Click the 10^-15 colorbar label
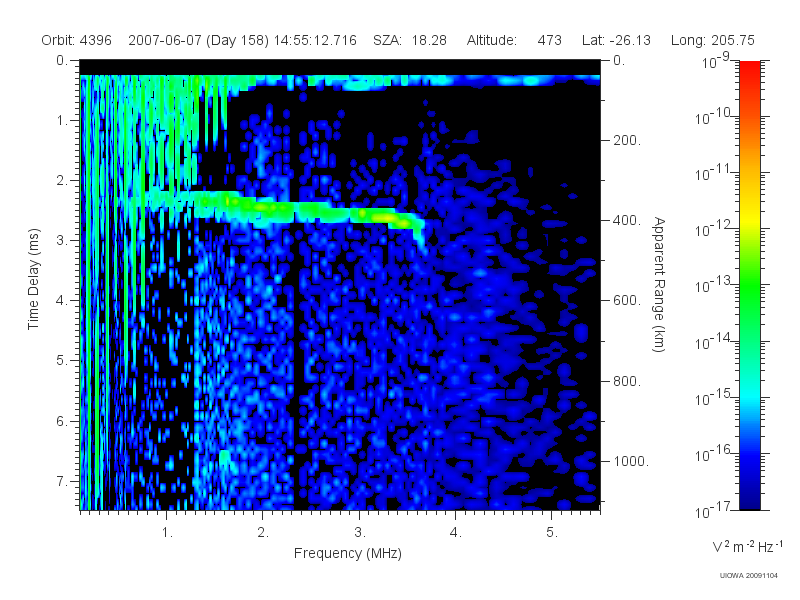This screenshot has width=800, height=600. [713, 397]
